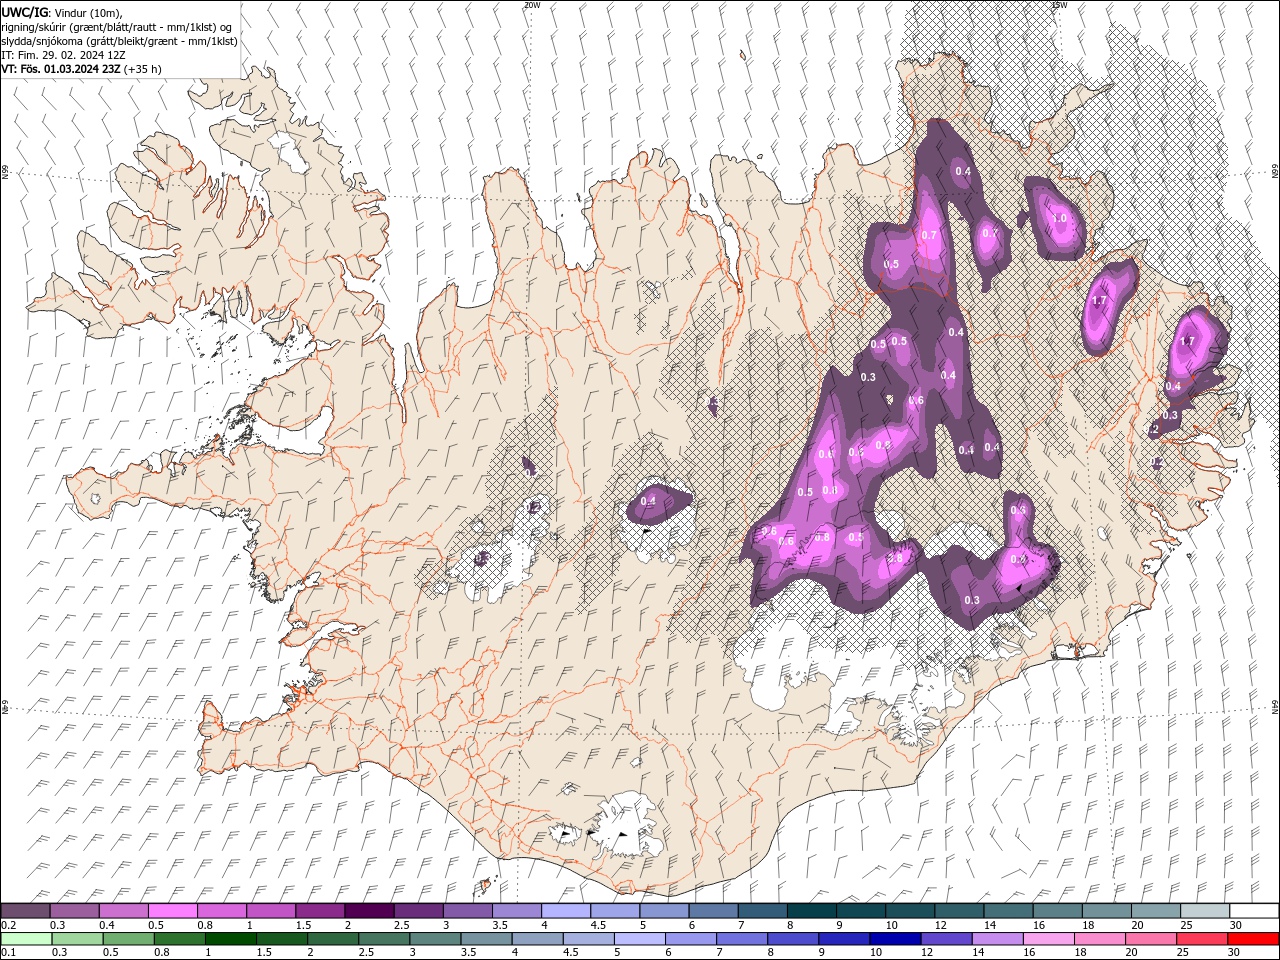Image resolution: width=1280 pixels, height=960 pixels.
Task: Pick the 0.8–1 swatch on the lower rain scale
Action: tap(180, 939)
